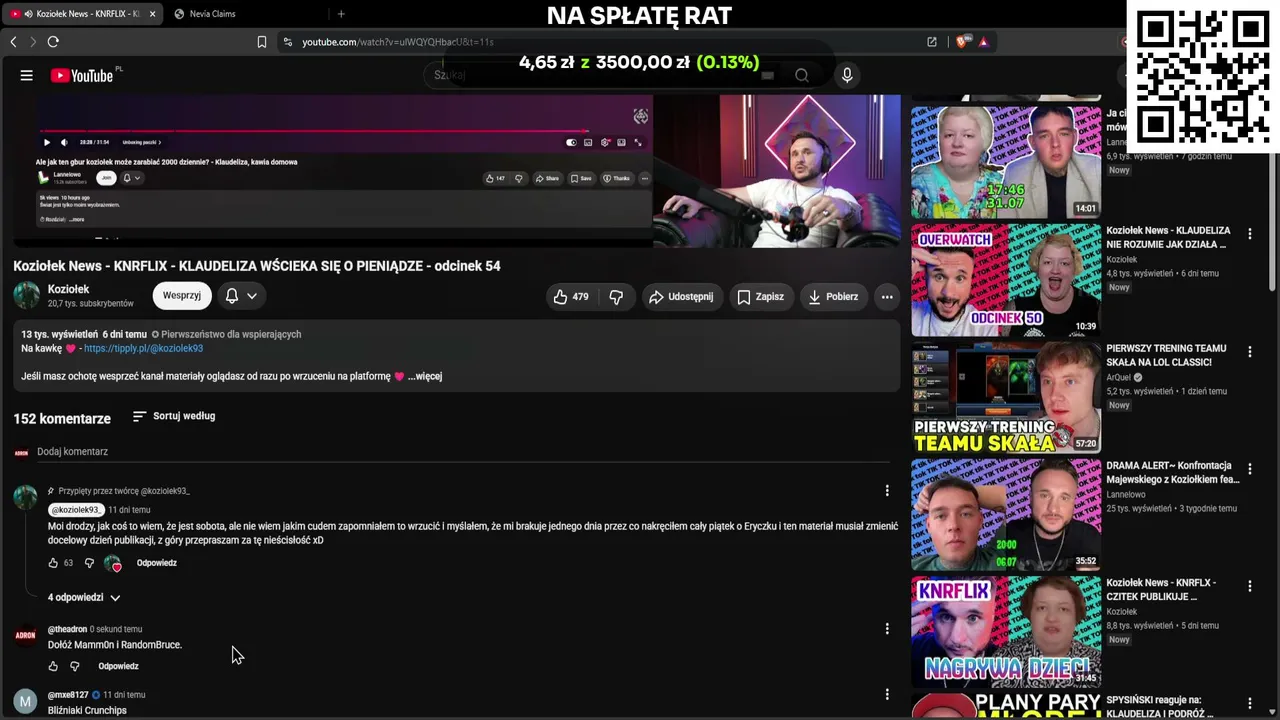This screenshot has height=720, width=1280.
Task: Open the notification bell dropdown
Action: (241, 296)
